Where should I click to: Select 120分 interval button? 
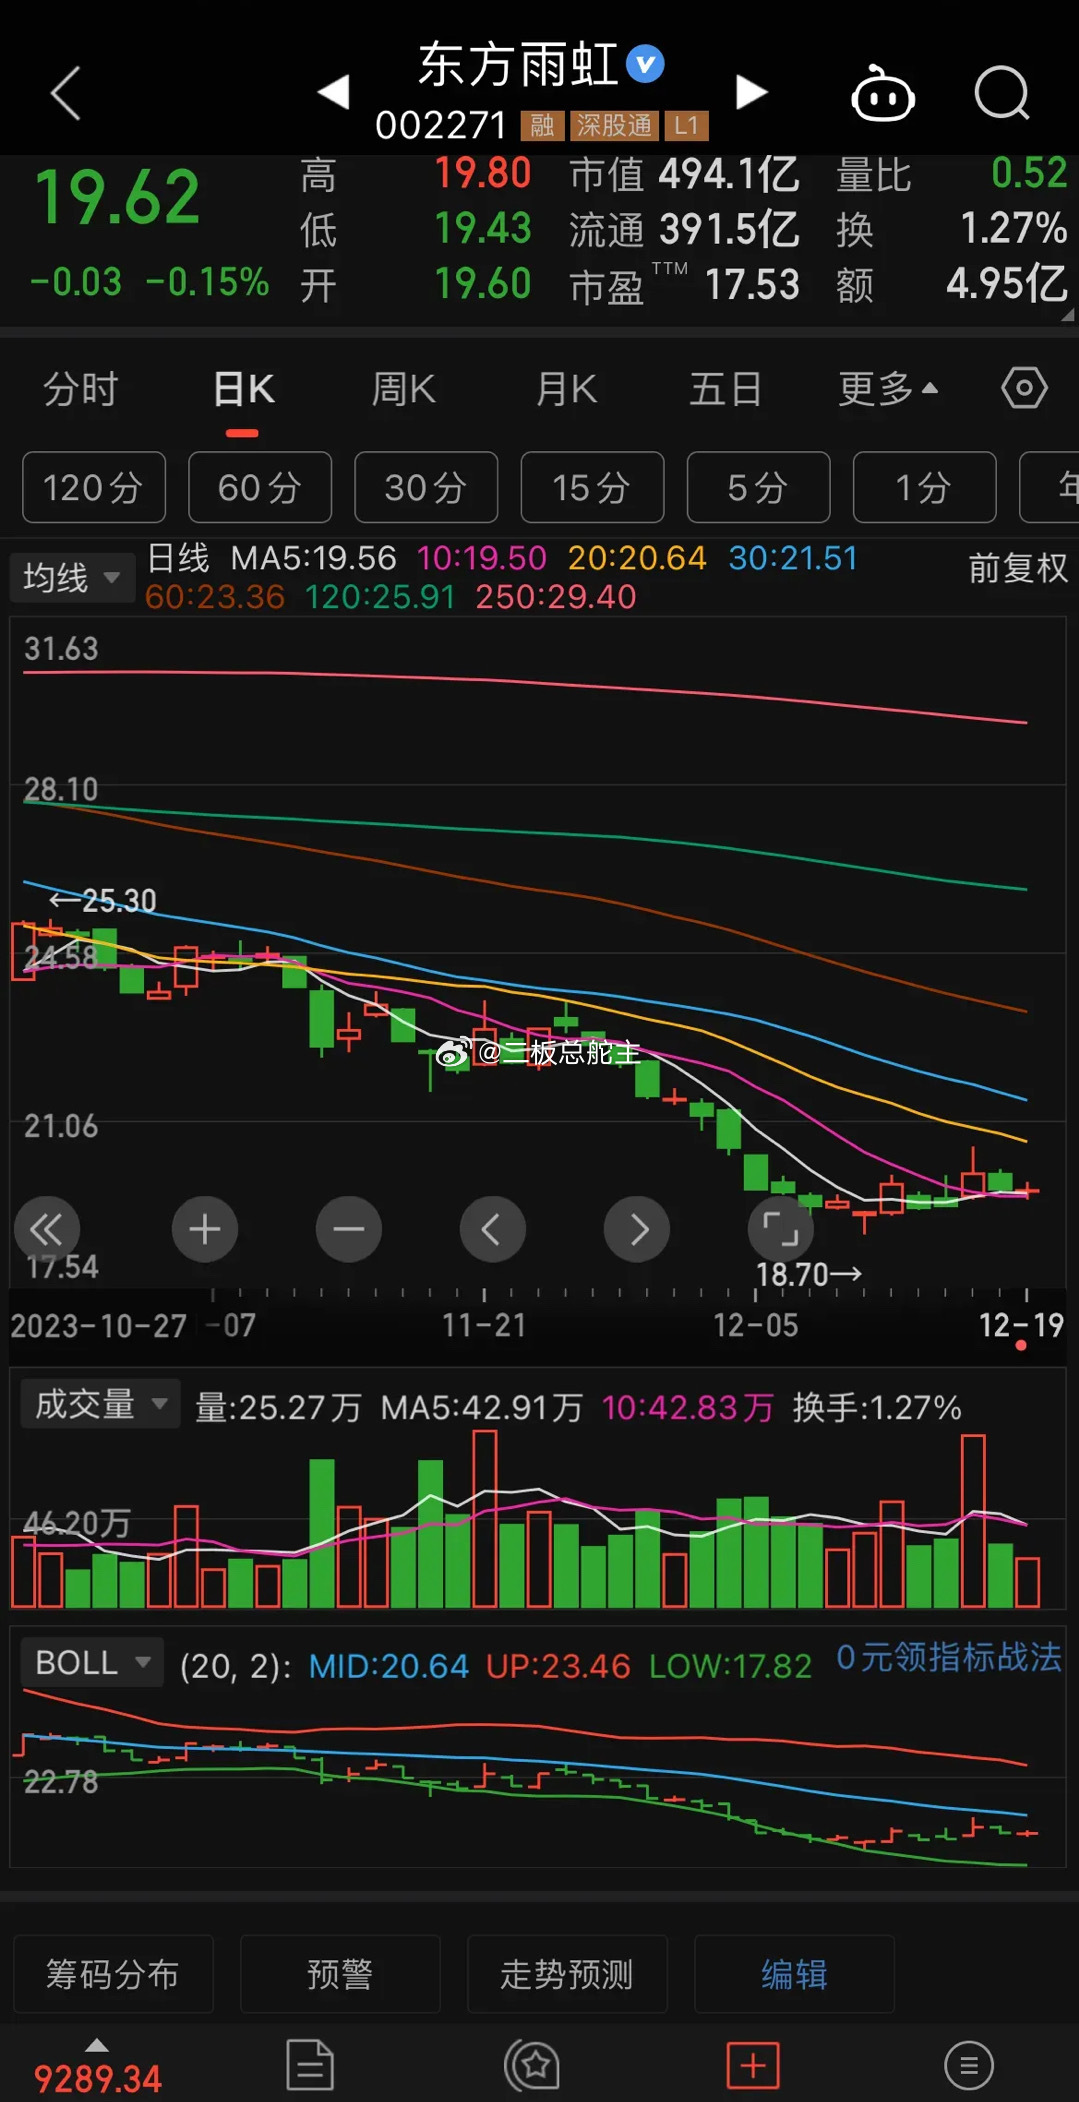pyautogui.click(x=94, y=487)
